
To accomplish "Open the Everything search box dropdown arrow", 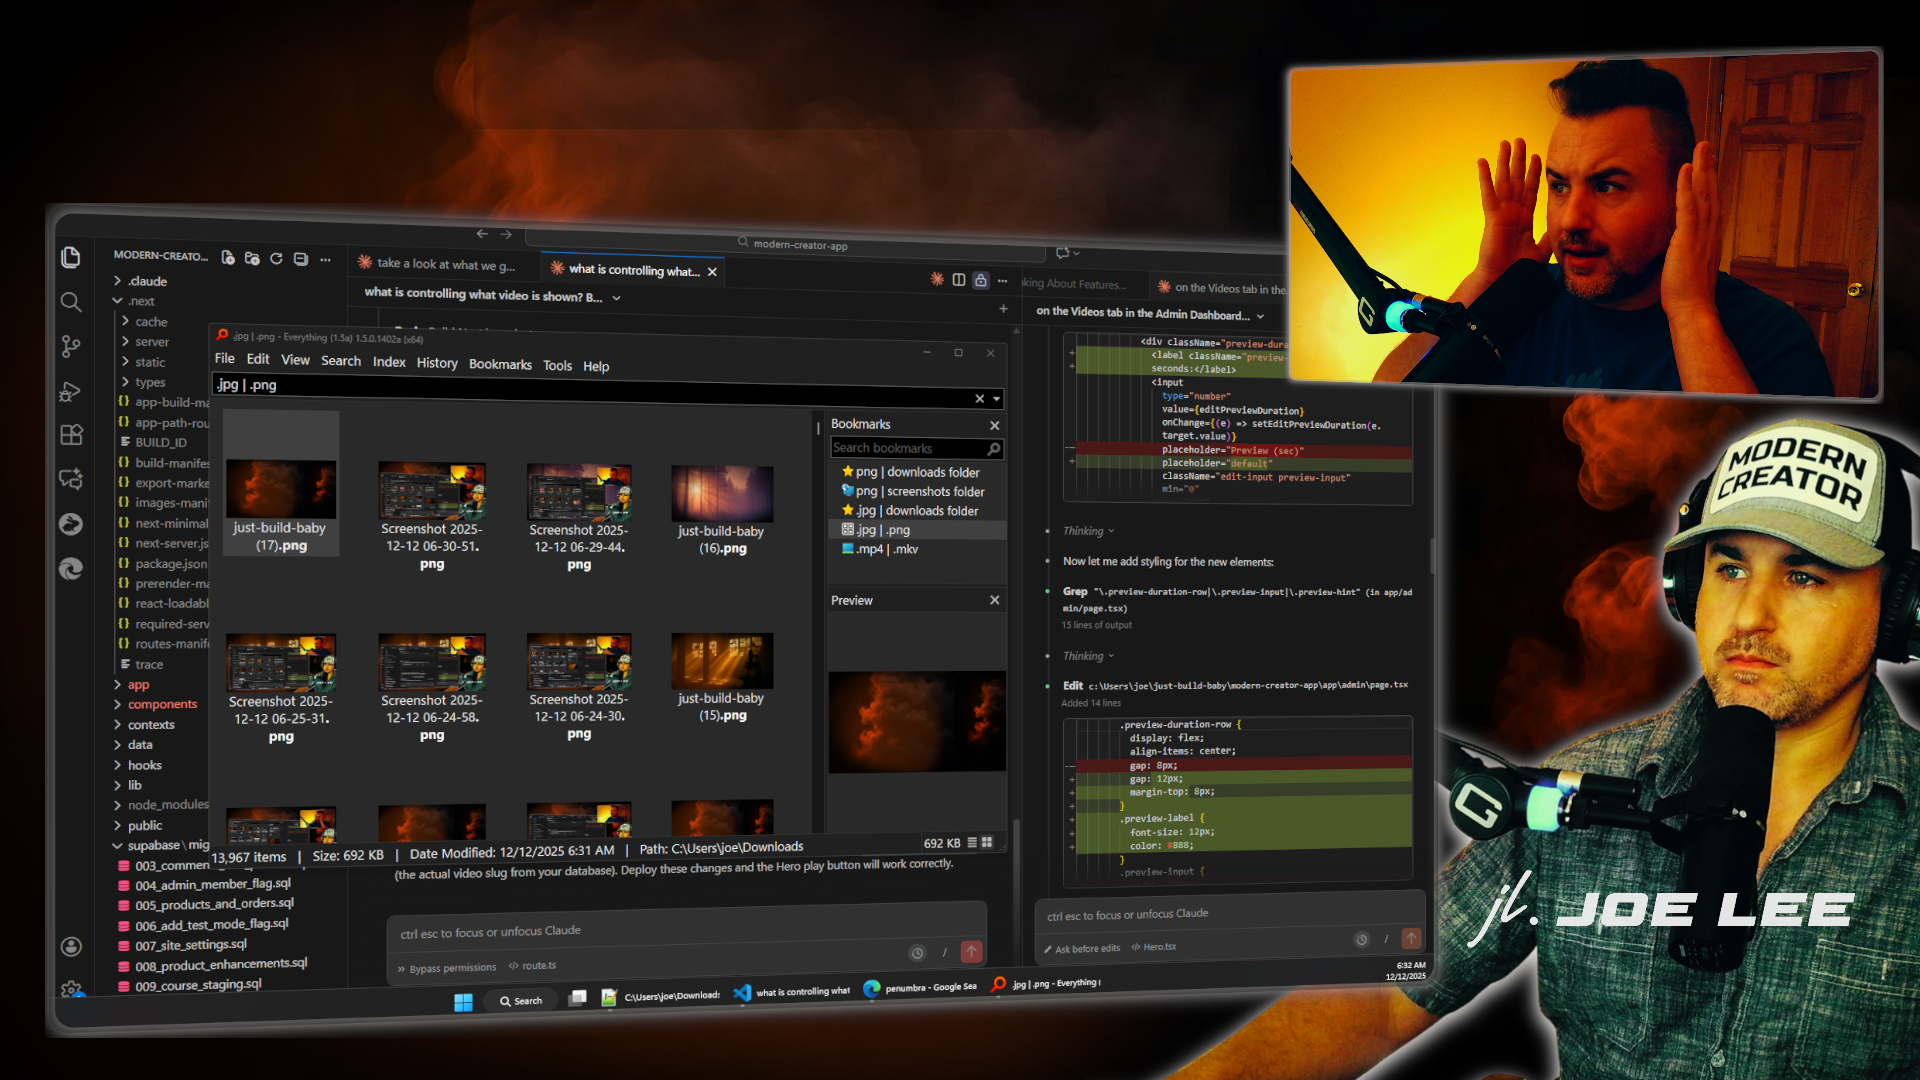I will pos(996,399).
